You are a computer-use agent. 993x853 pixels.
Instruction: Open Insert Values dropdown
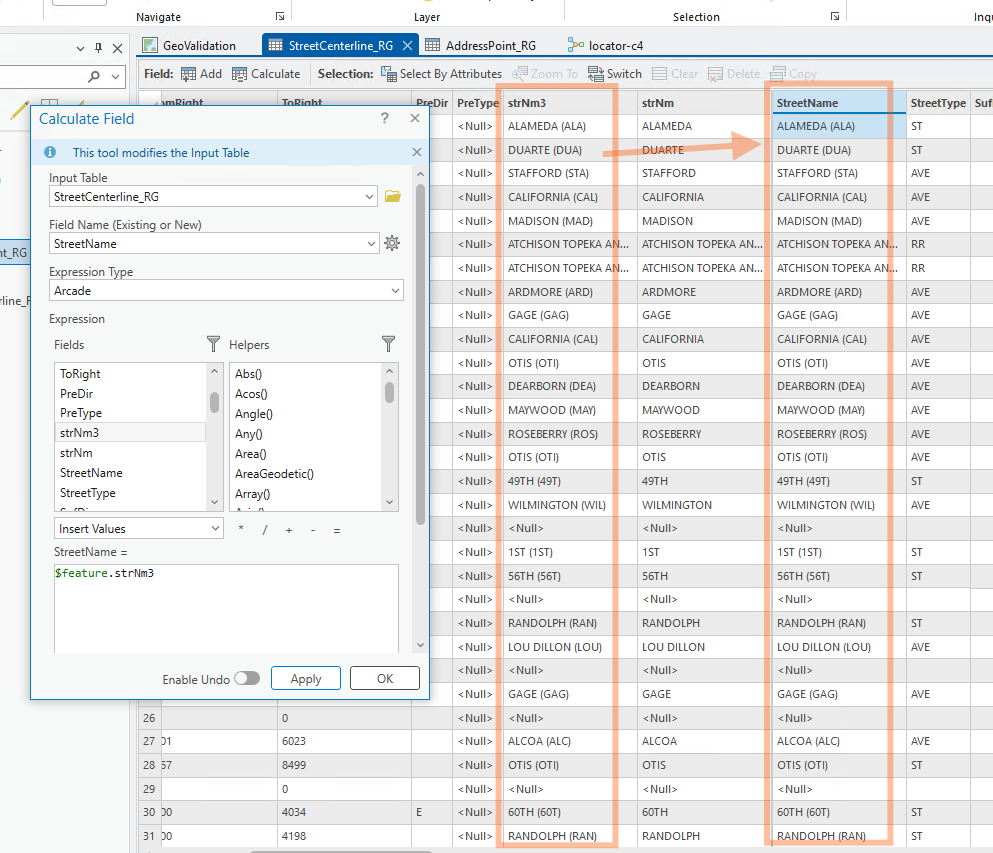click(x=215, y=529)
